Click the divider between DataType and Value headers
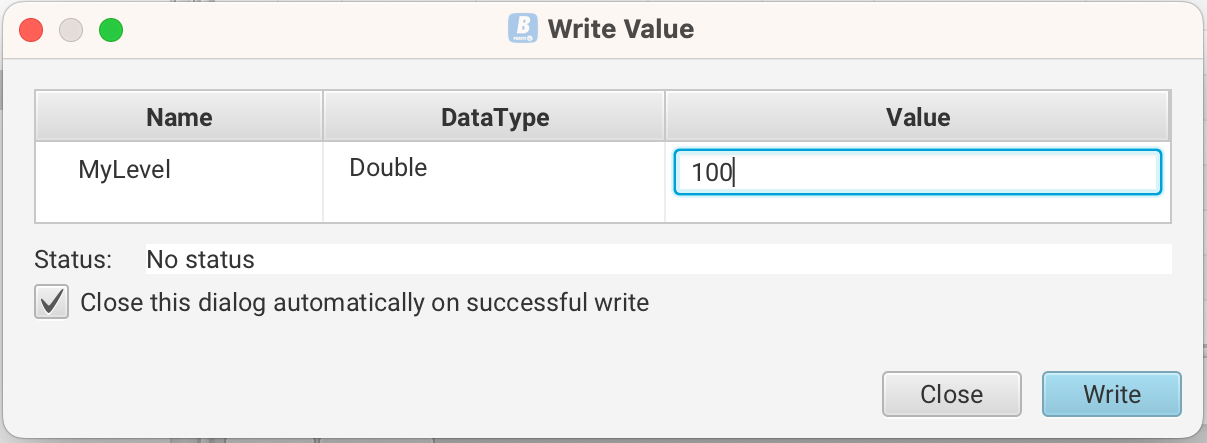This screenshot has width=1207, height=443. [x=665, y=117]
